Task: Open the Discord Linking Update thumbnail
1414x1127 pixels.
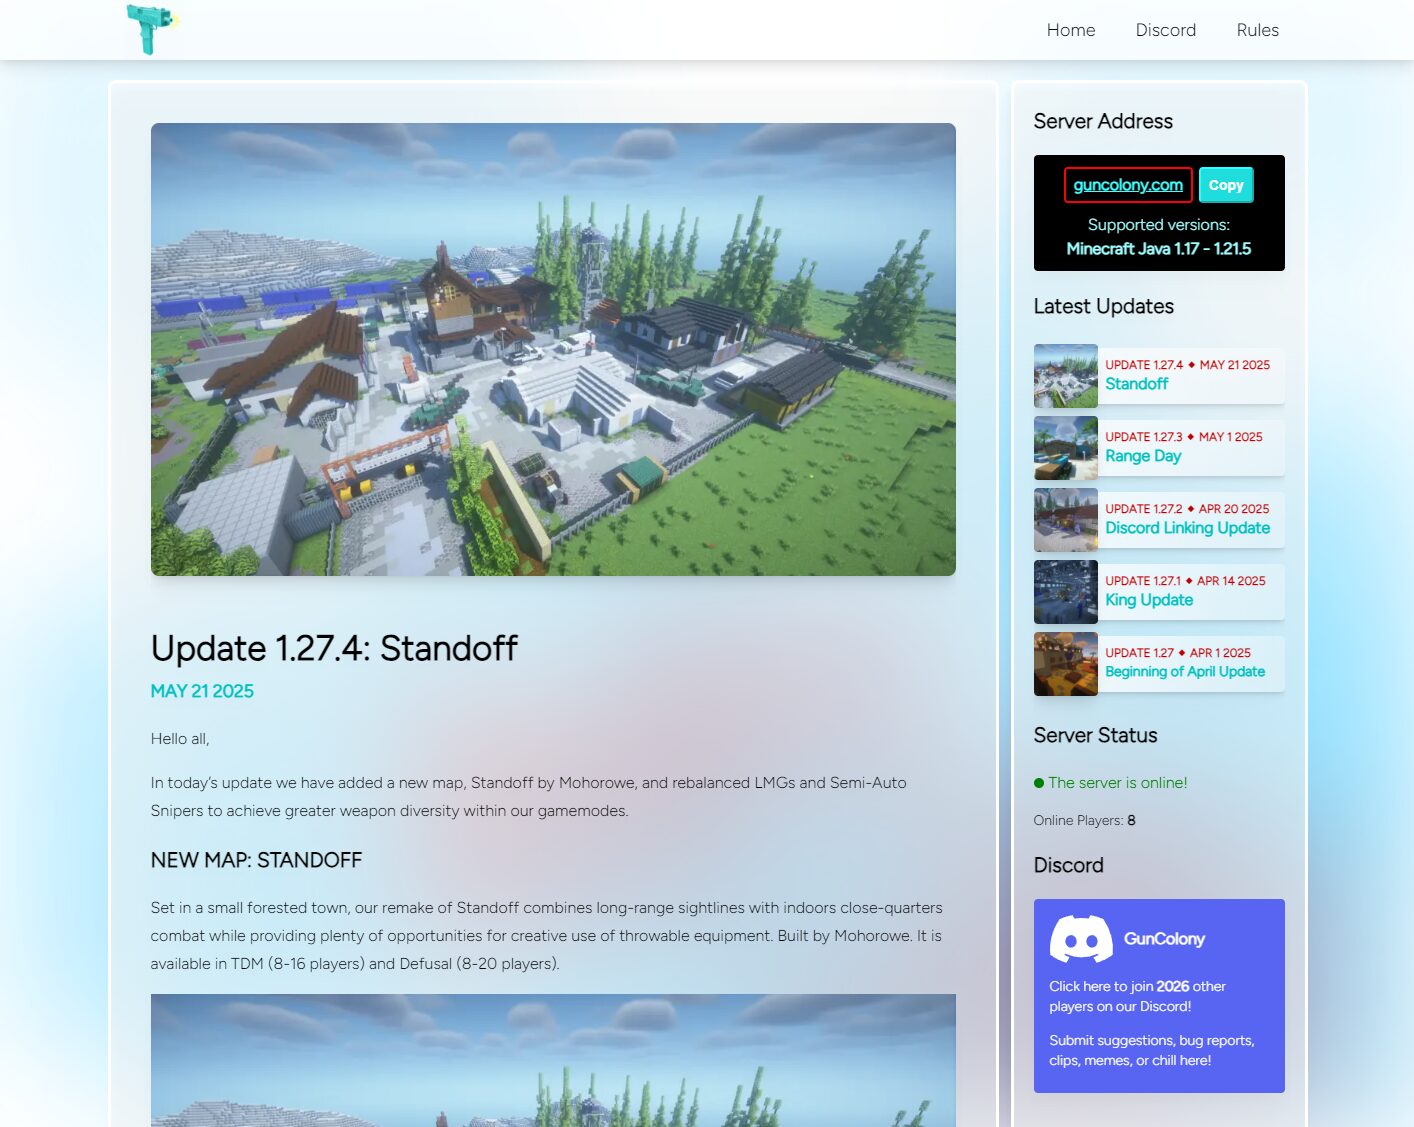Action: (x=1065, y=520)
